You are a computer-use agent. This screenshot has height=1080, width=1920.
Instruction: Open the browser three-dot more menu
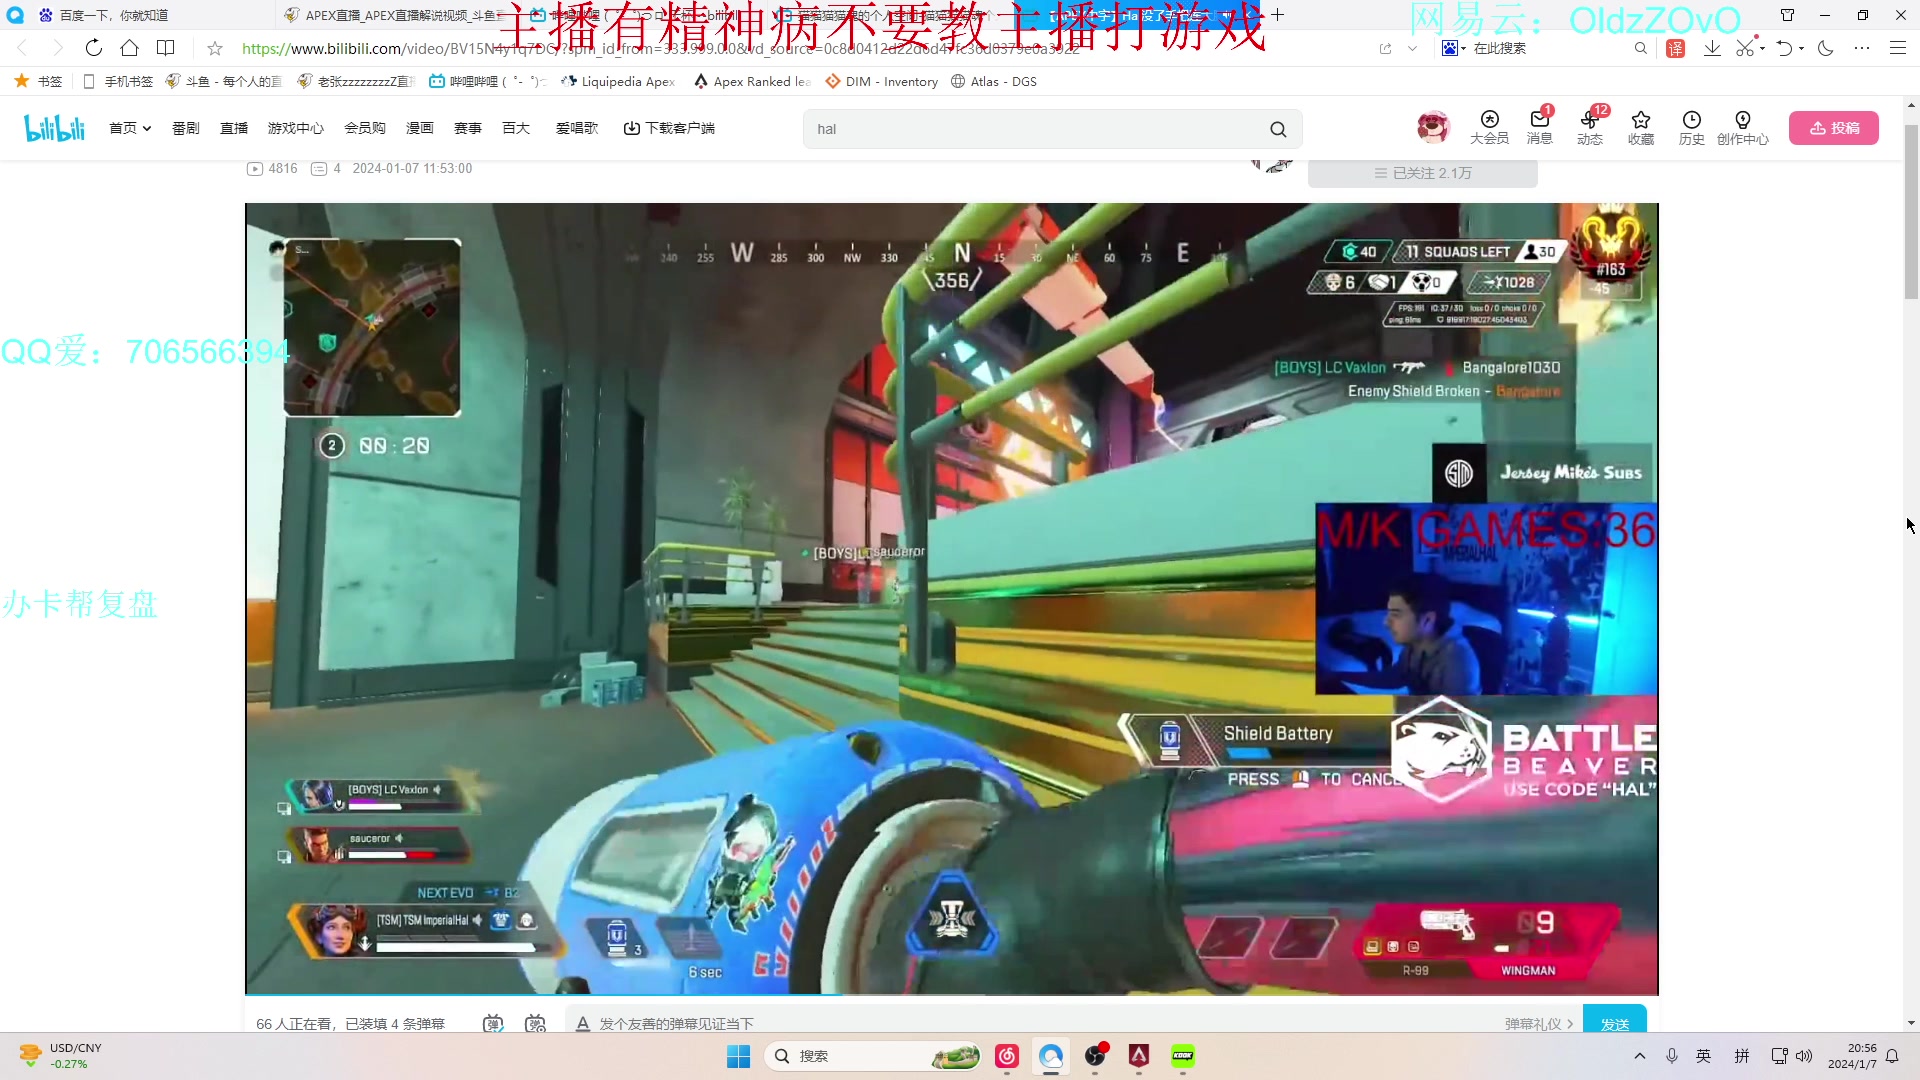[x=1862, y=48]
